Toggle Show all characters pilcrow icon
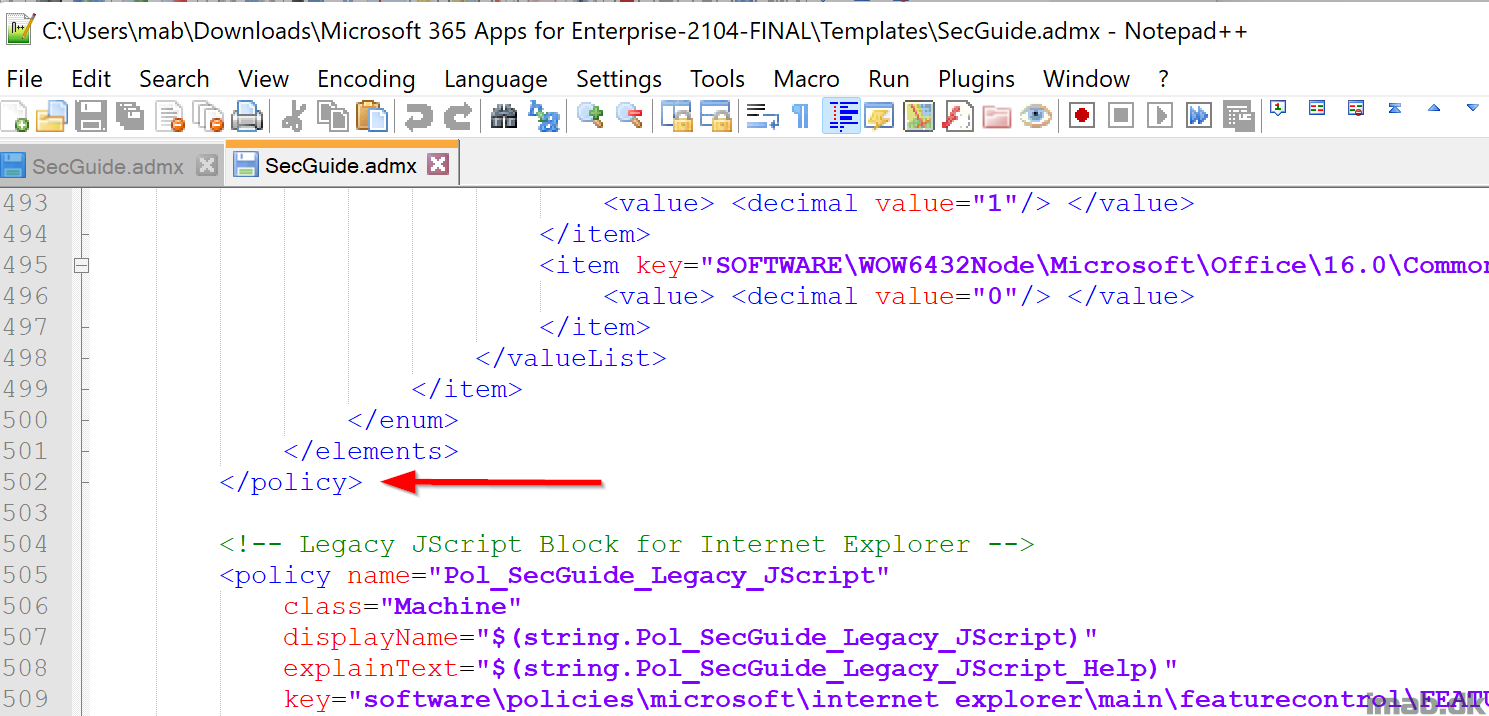The image size is (1489, 716). pyautogui.click(x=801, y=116)
